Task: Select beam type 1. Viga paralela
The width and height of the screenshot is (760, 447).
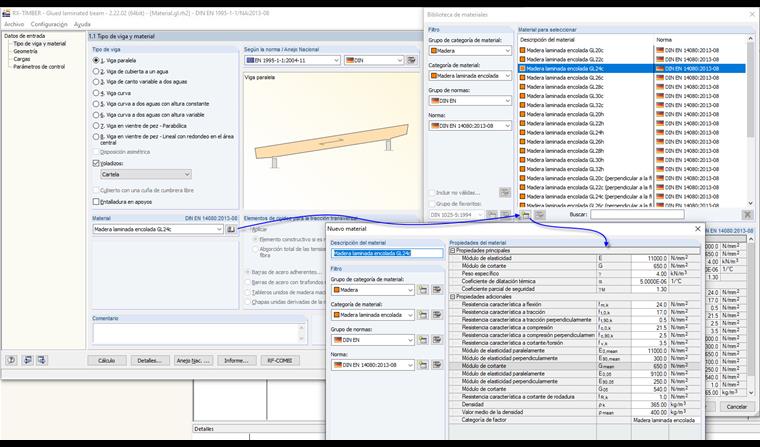Action: (96, 60)
